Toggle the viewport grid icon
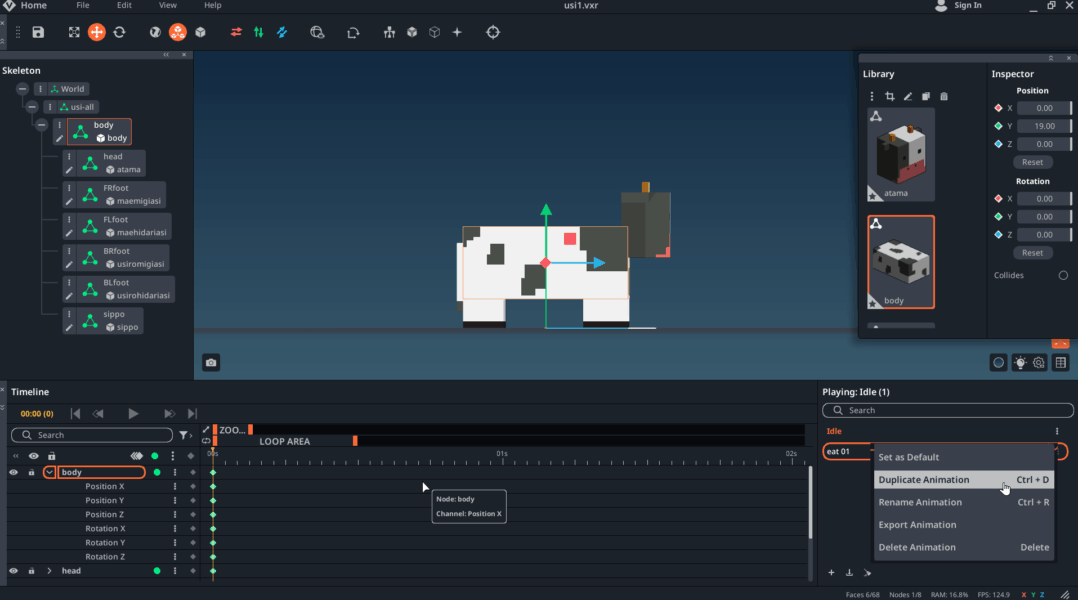 coord(1061,363)
